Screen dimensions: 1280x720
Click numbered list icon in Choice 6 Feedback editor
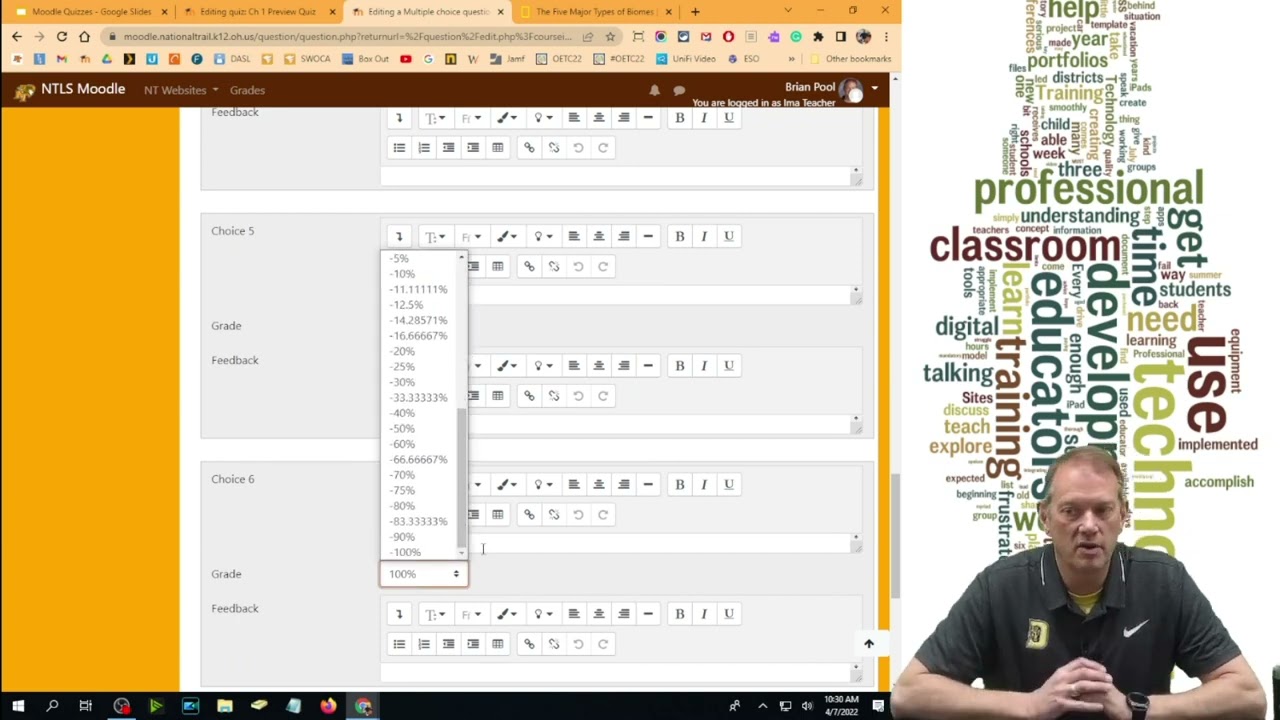click(x=424, y=644)
